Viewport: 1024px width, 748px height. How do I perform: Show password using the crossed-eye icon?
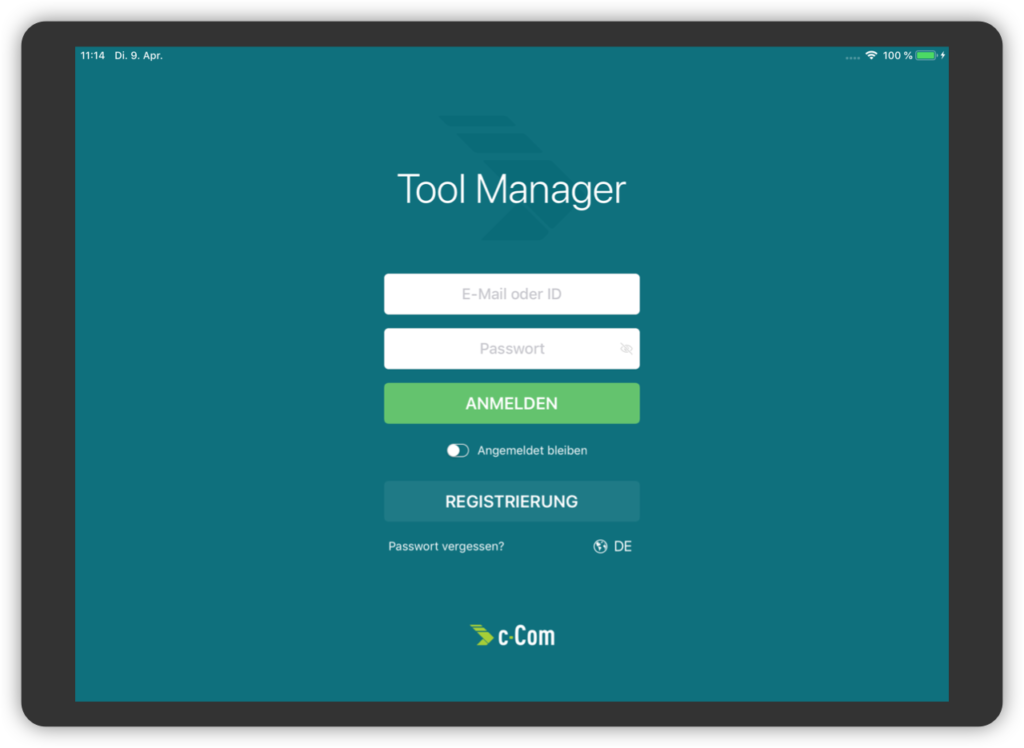pyautogui.click(x=626, y=349)
